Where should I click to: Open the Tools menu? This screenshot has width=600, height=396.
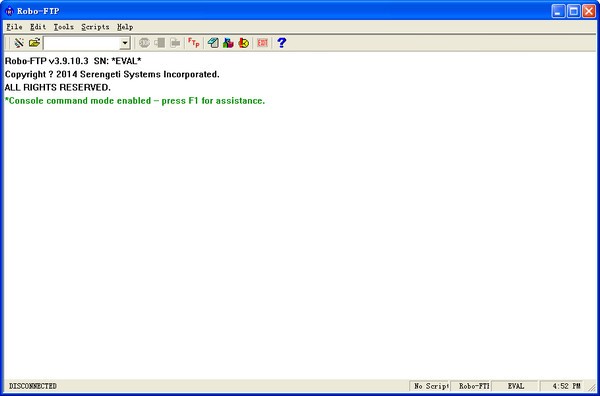(x=64, y=27)
